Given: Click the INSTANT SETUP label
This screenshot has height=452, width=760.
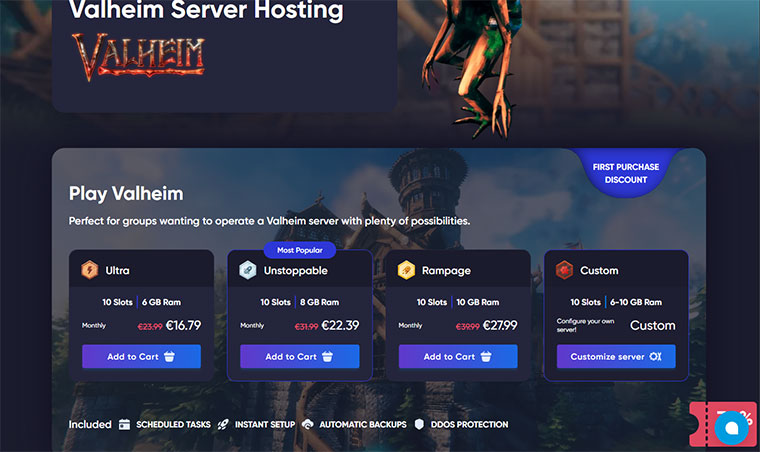Looking at the screenshot, I should 265,424.
